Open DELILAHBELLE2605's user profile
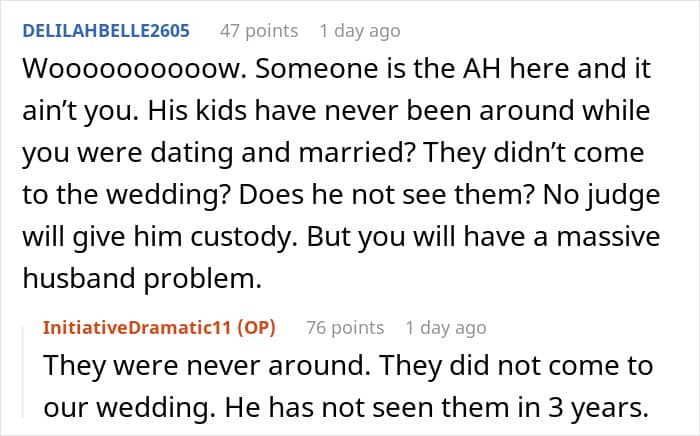The image size is (700, 436). pos(103,31)
